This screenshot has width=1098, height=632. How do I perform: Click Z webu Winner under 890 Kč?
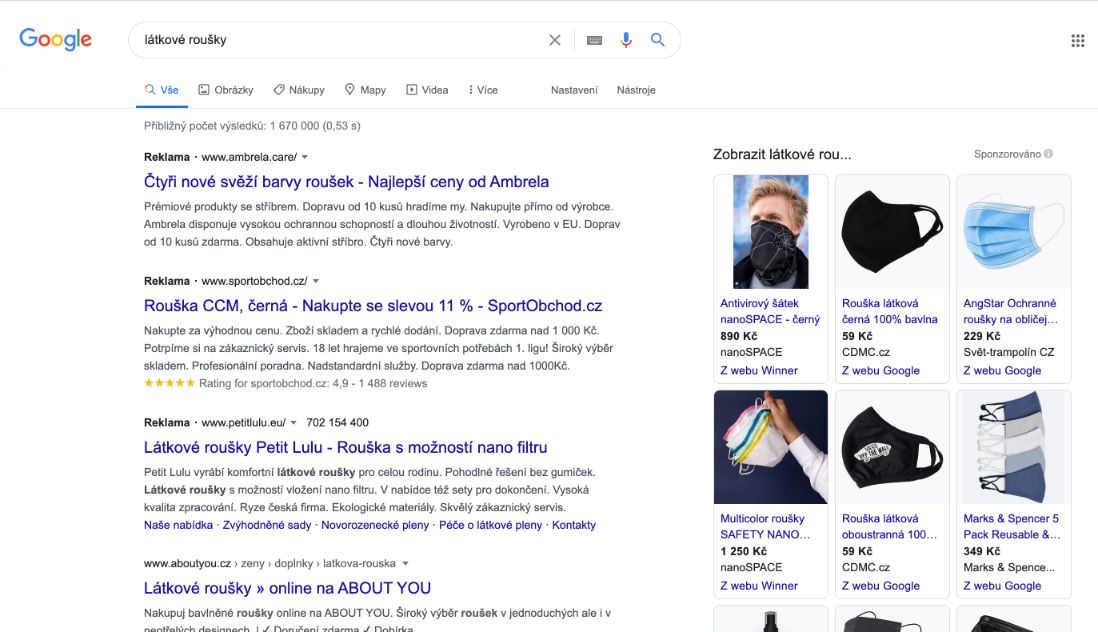[x=759, y=371]
